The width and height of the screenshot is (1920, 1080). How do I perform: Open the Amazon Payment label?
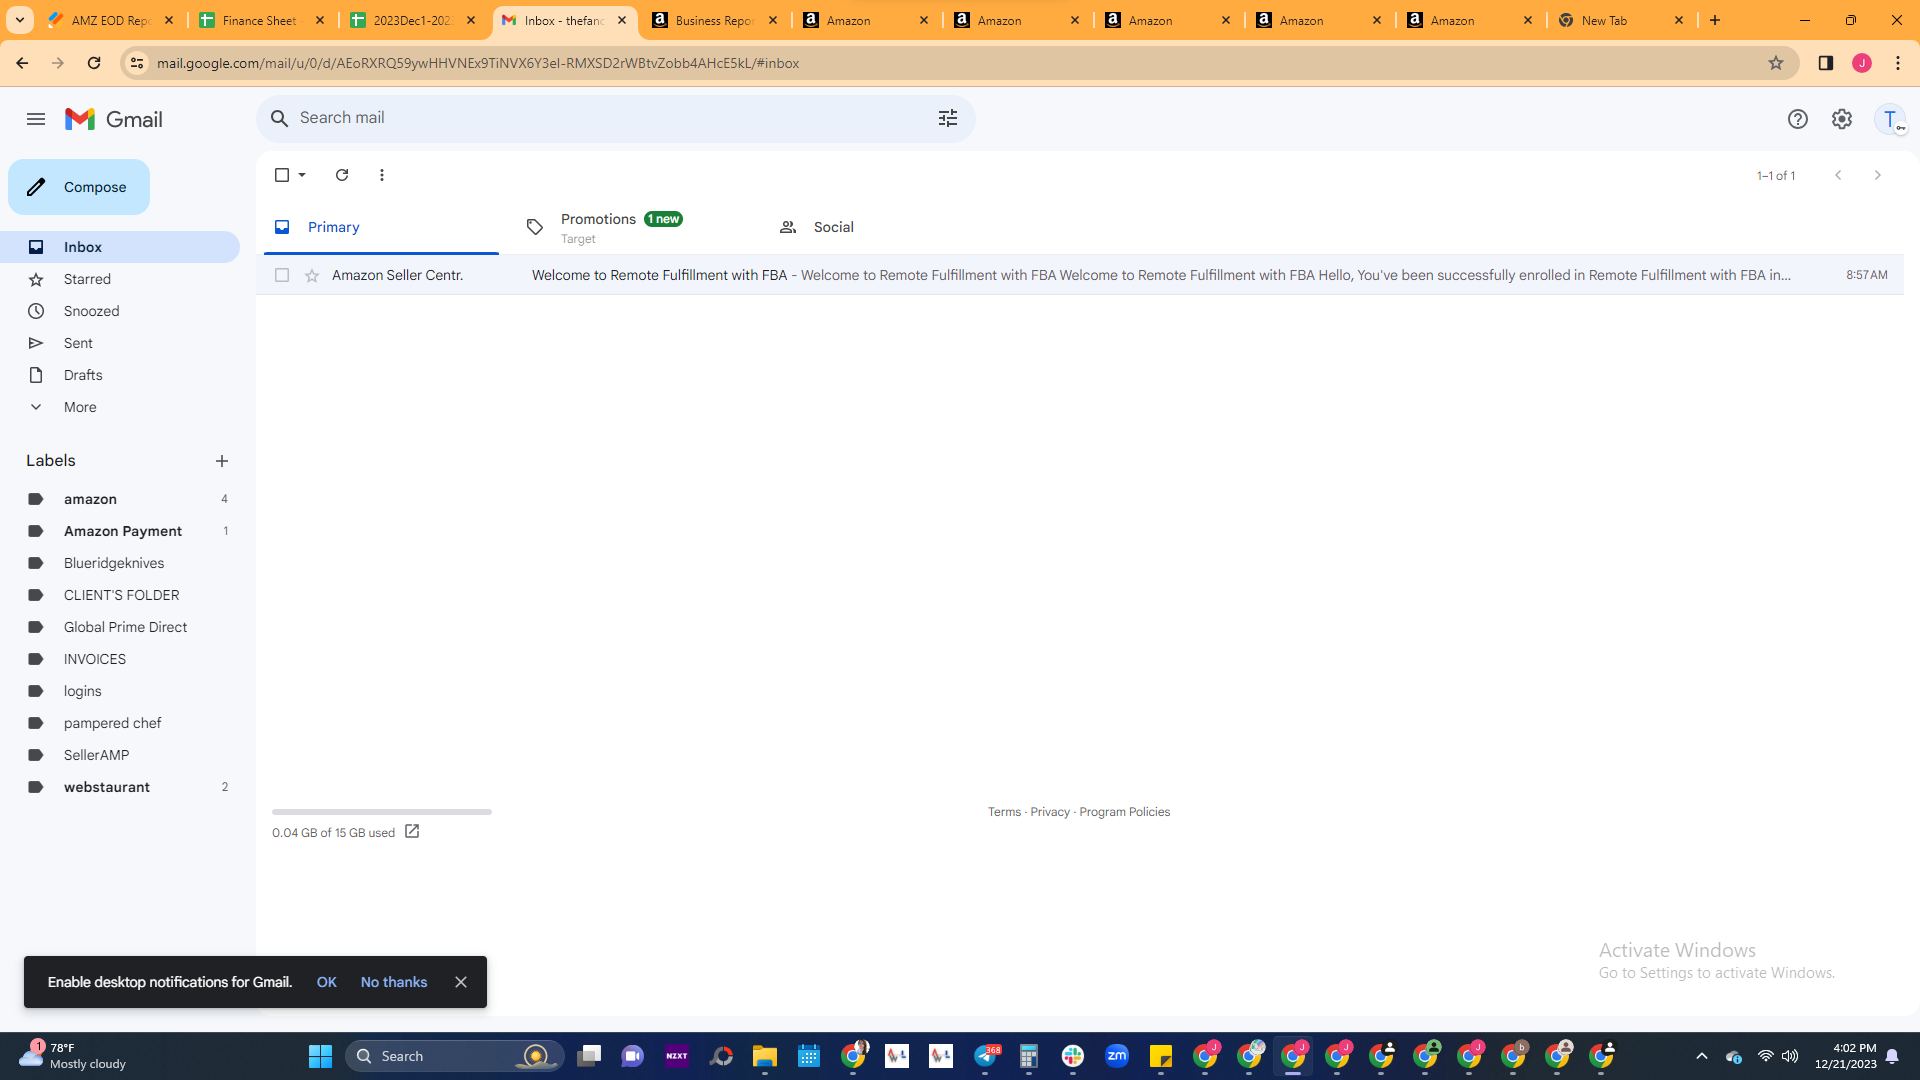click(120, 531)
